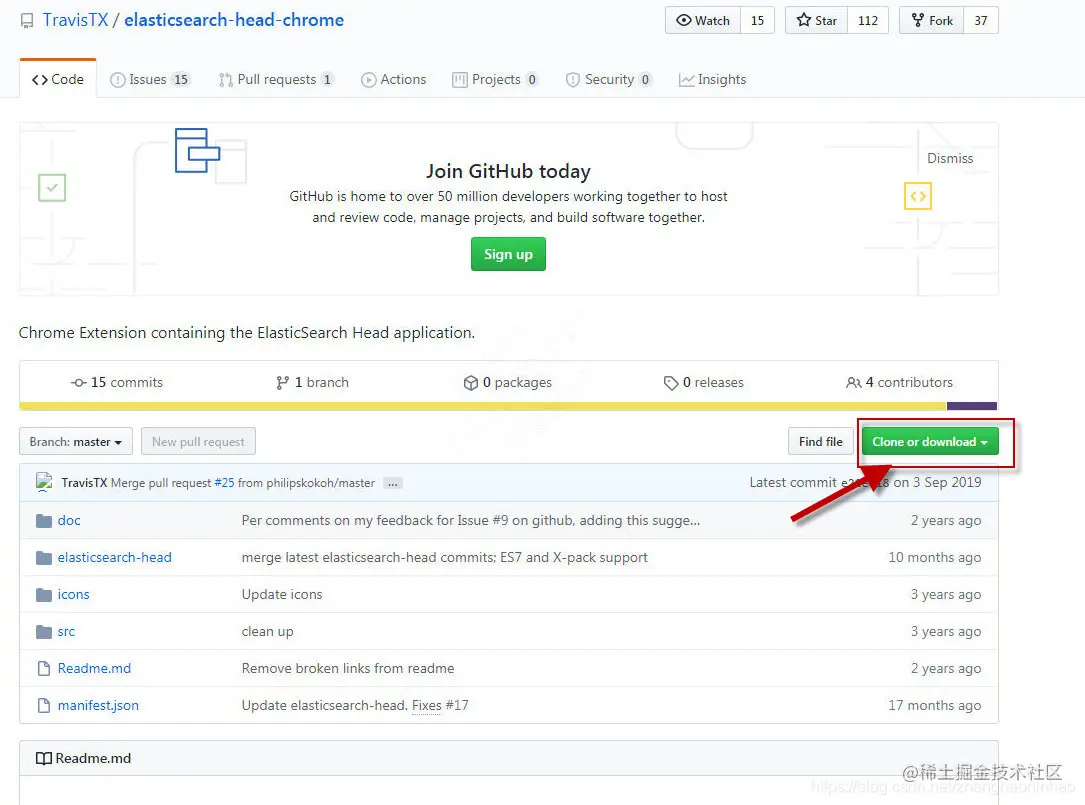
Task: Fork the repository
Action: 931,20
